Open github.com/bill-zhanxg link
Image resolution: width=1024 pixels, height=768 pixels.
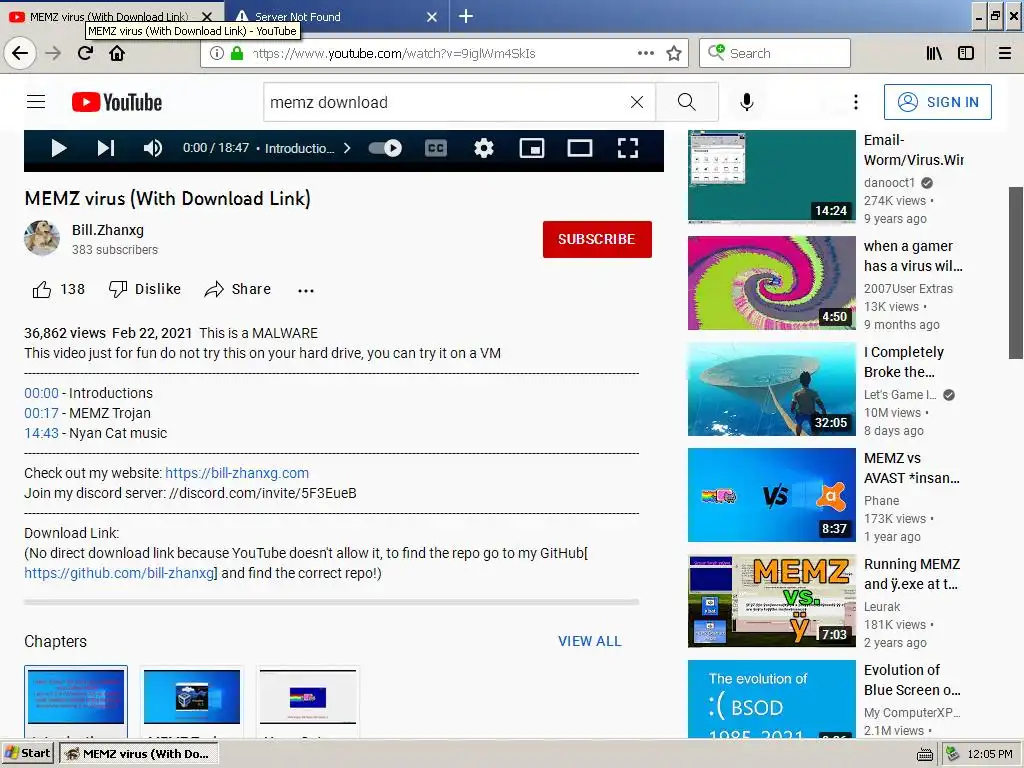click(x=120, y=573)
